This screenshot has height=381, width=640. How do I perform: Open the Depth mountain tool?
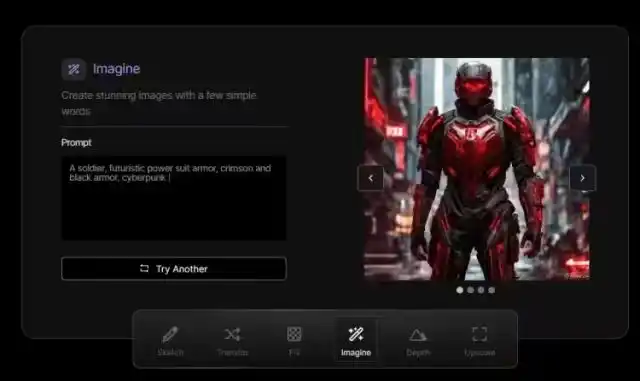click(418, 341)
